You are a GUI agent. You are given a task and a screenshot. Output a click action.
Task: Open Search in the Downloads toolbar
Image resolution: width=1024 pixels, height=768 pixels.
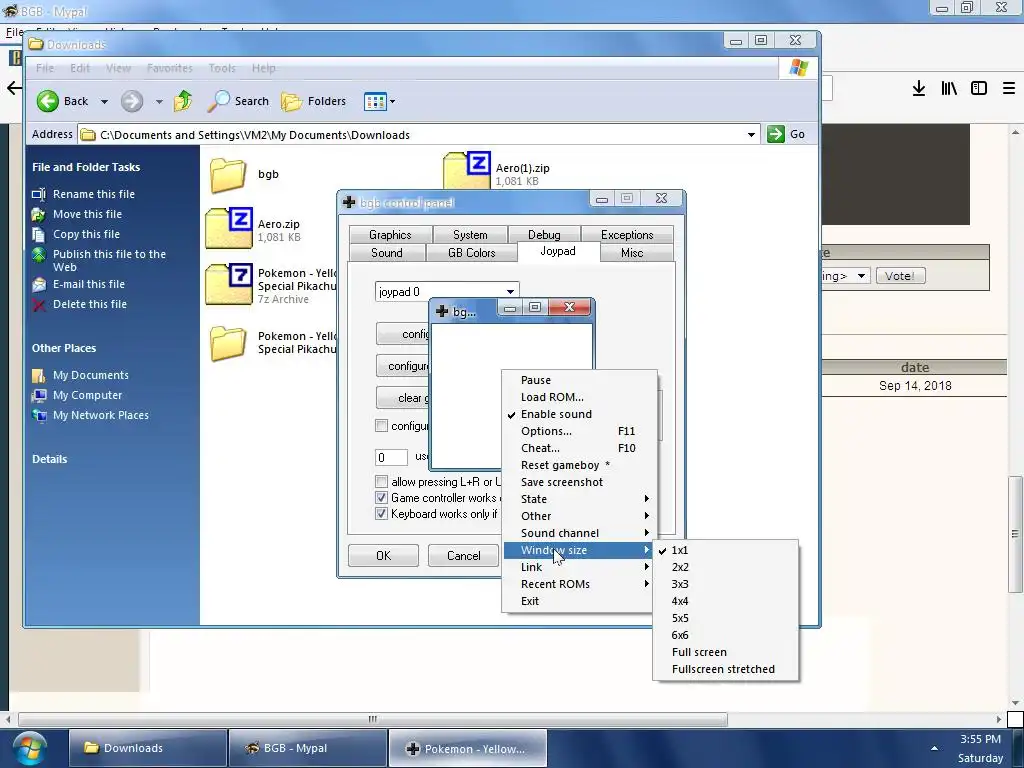click(x=238, y=101)
